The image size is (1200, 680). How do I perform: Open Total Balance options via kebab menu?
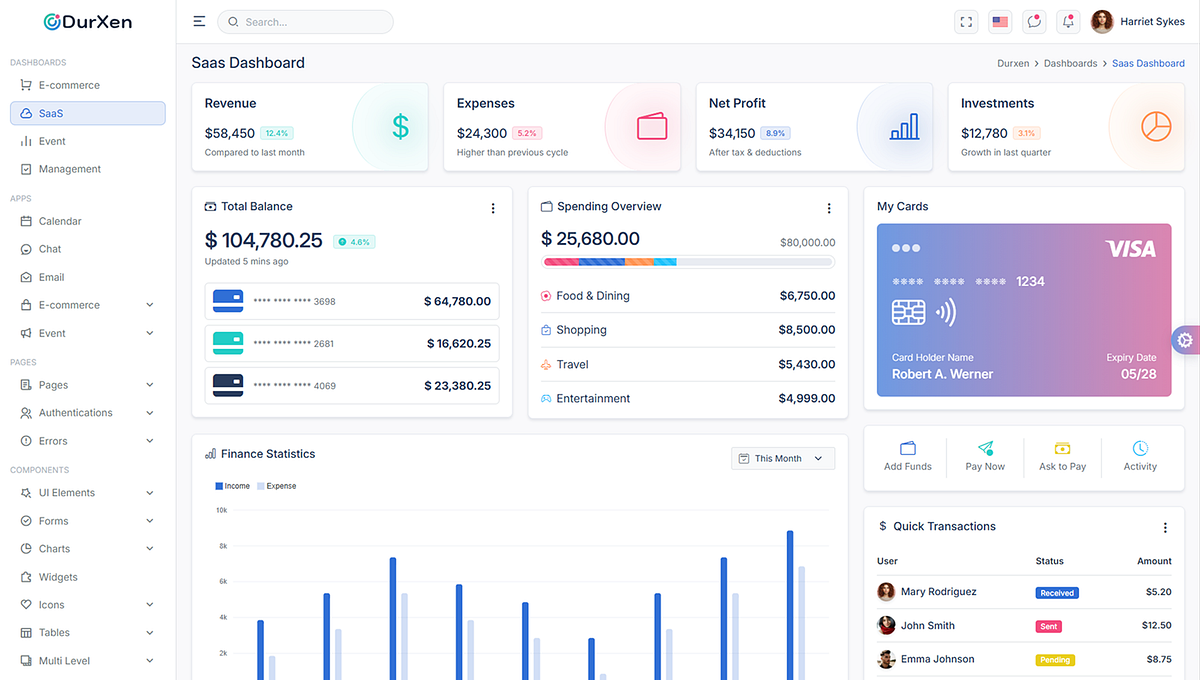pos(492,208)
